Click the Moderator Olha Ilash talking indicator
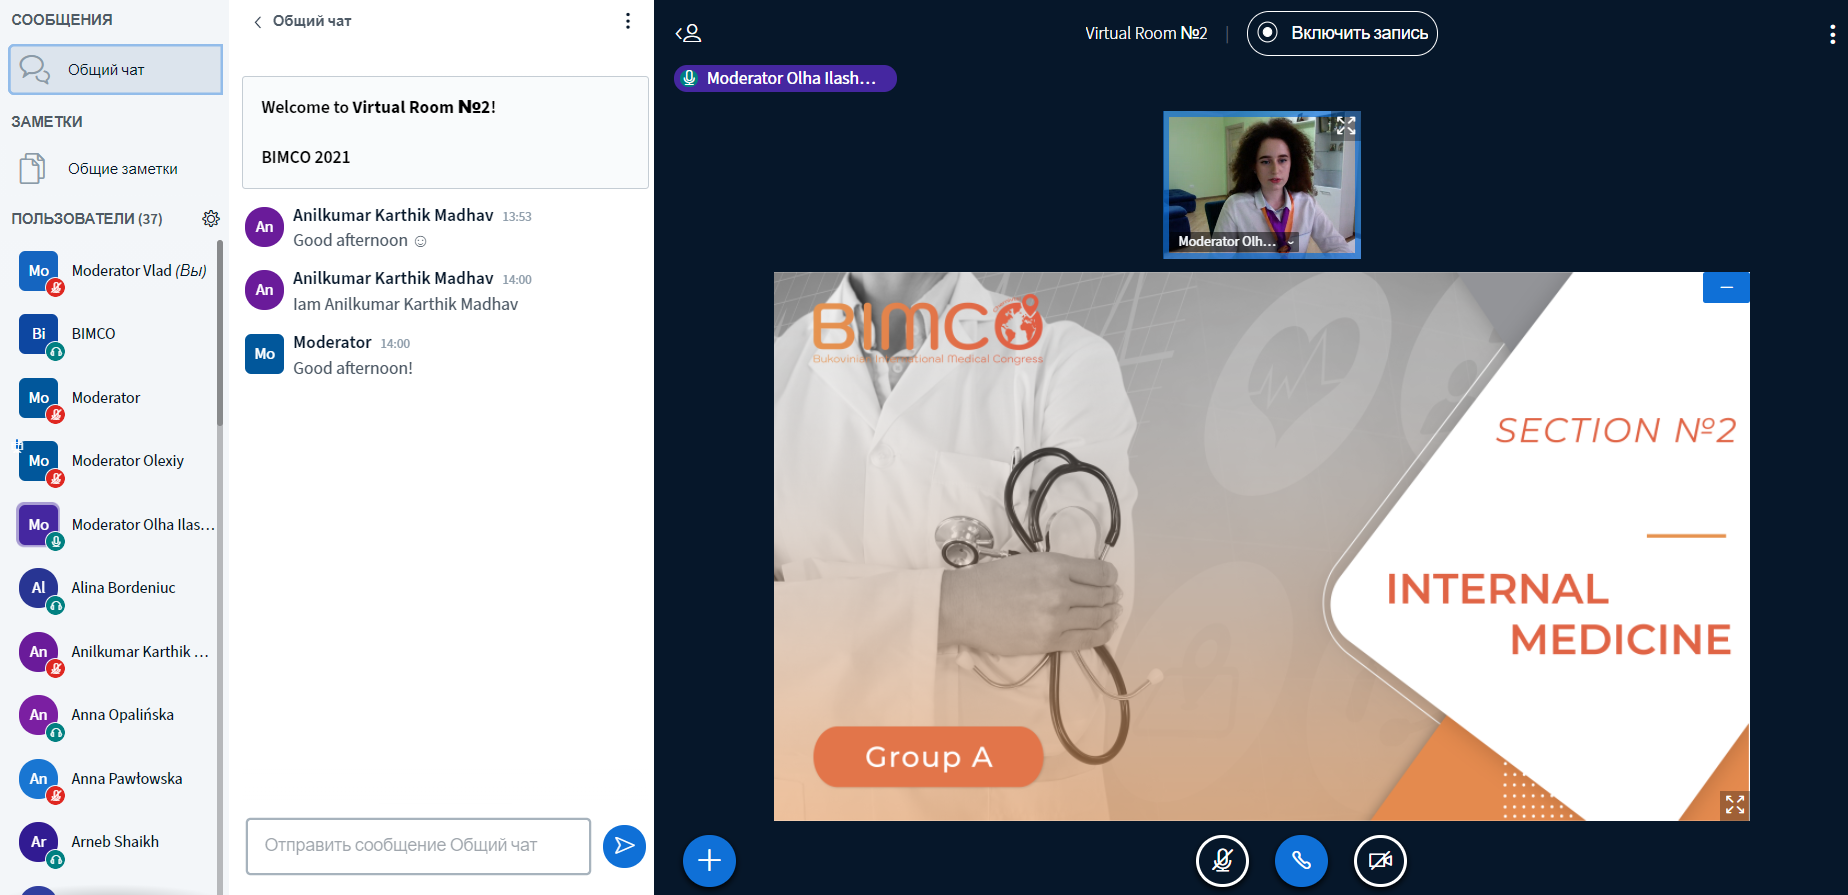 point(785,78)
